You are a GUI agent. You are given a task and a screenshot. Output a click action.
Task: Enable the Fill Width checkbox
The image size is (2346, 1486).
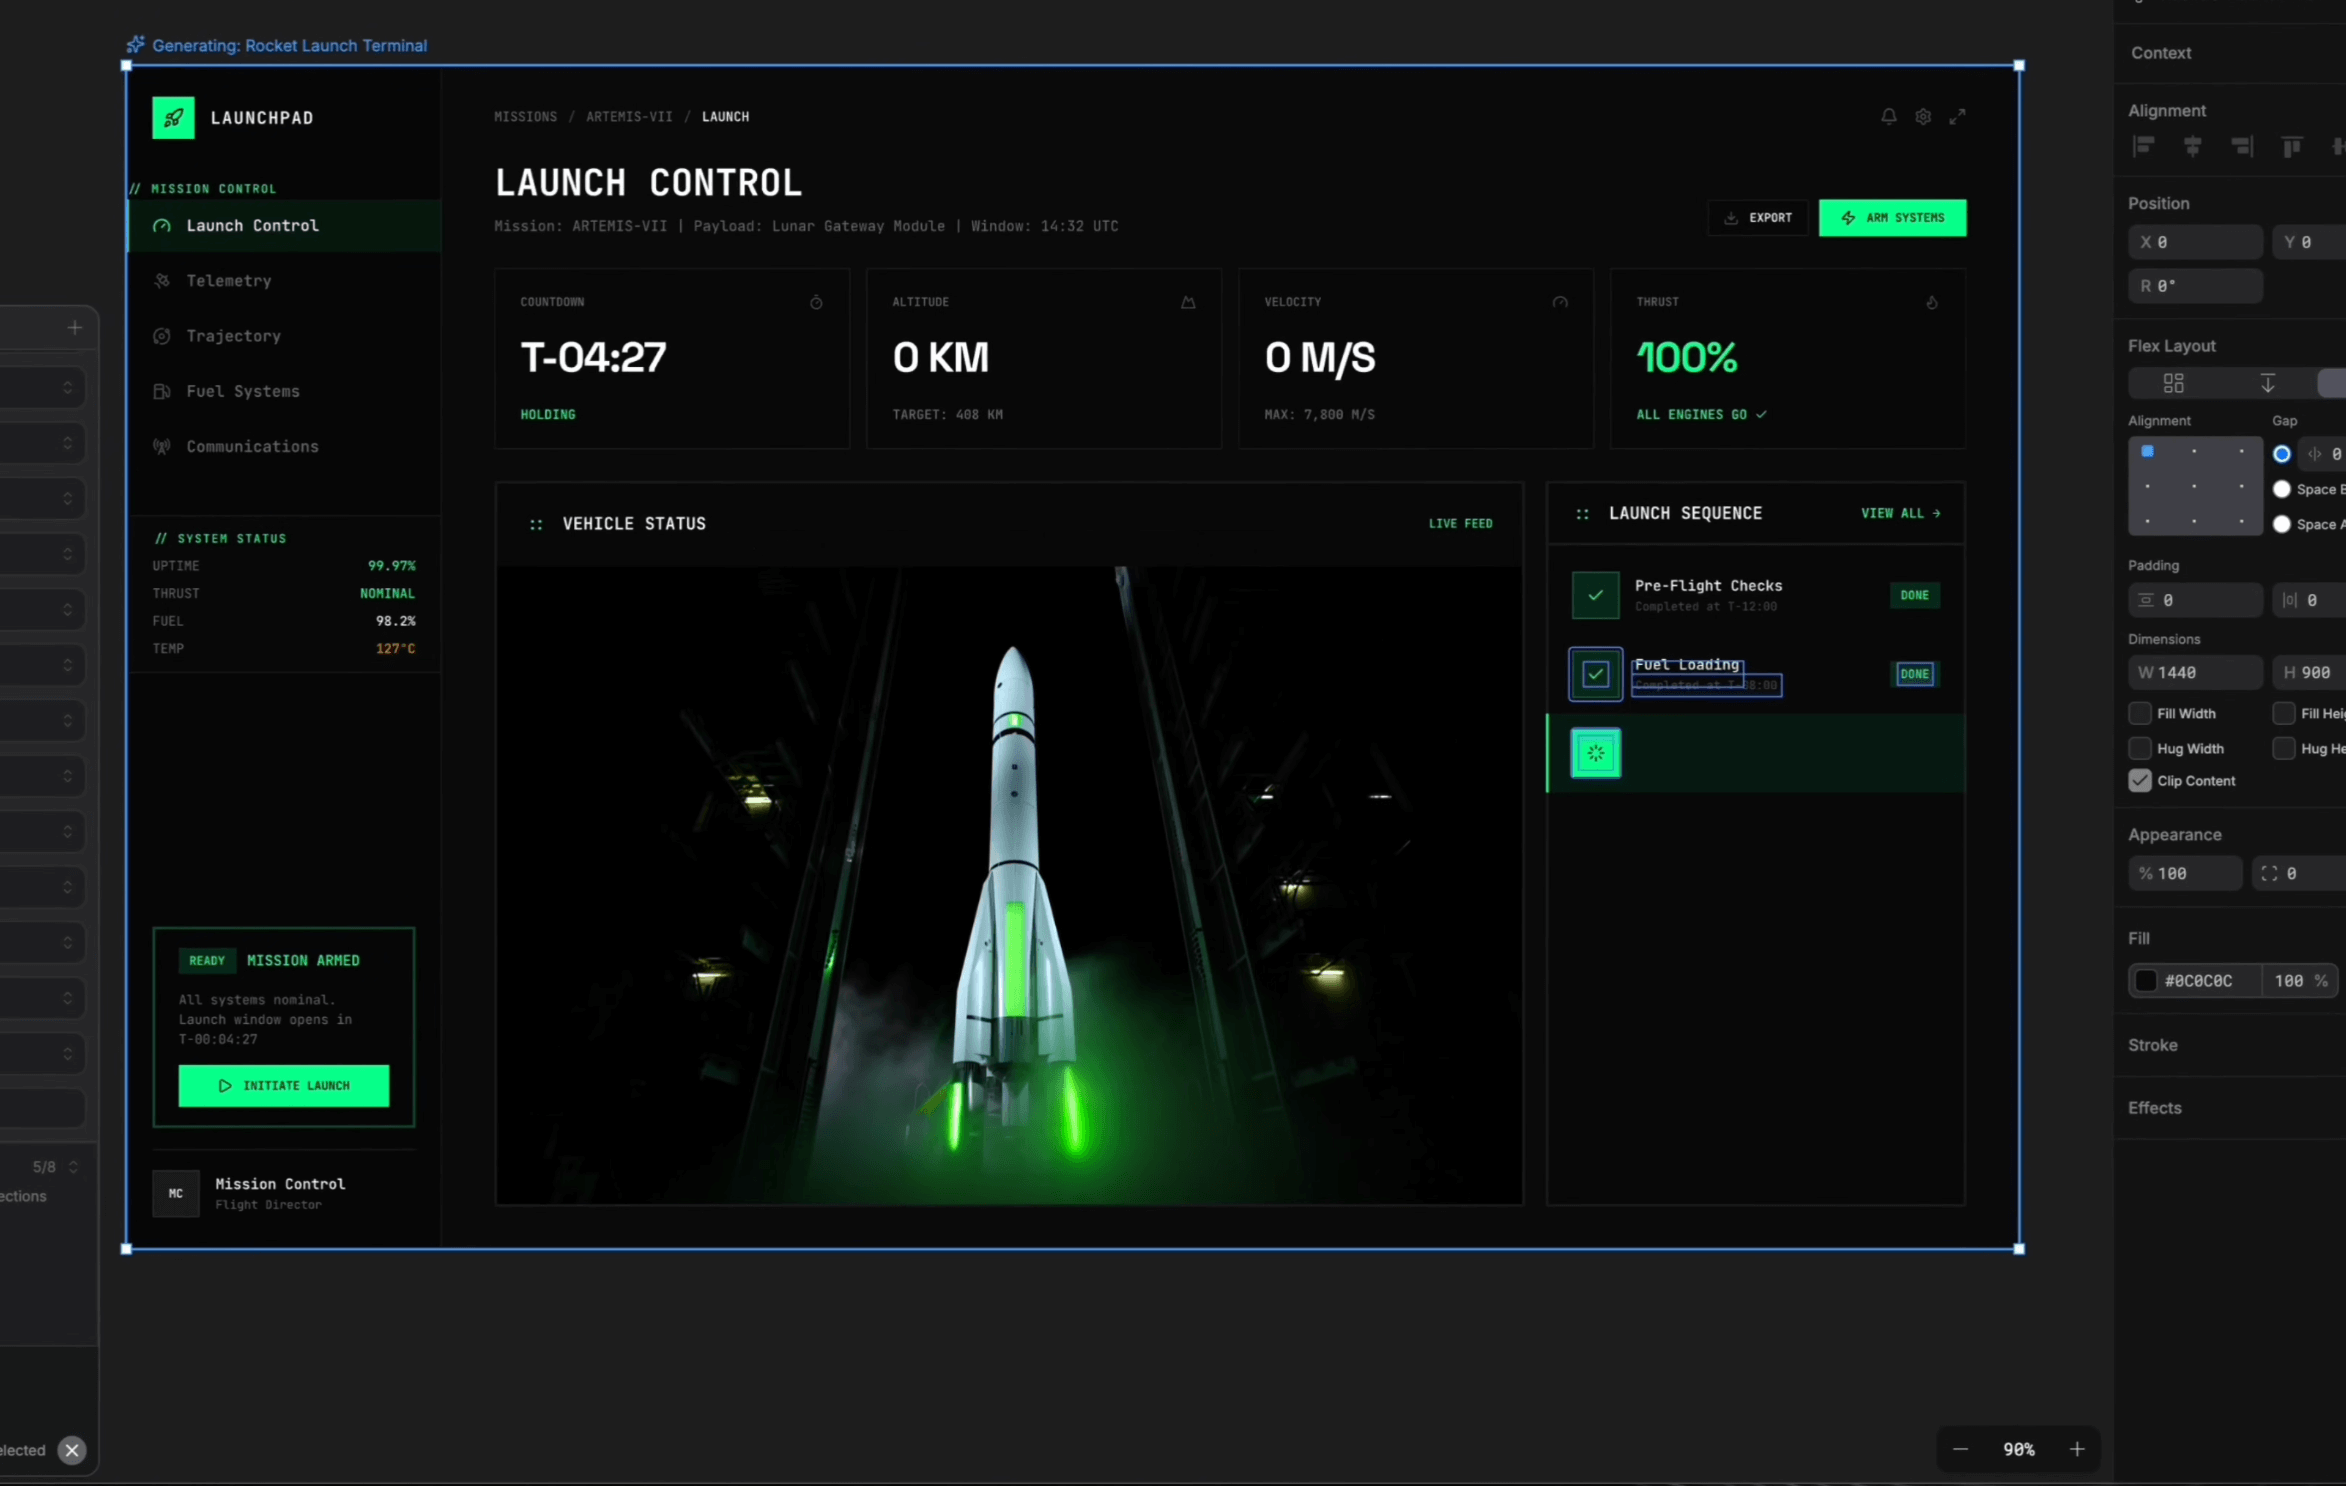point(2139,713)
